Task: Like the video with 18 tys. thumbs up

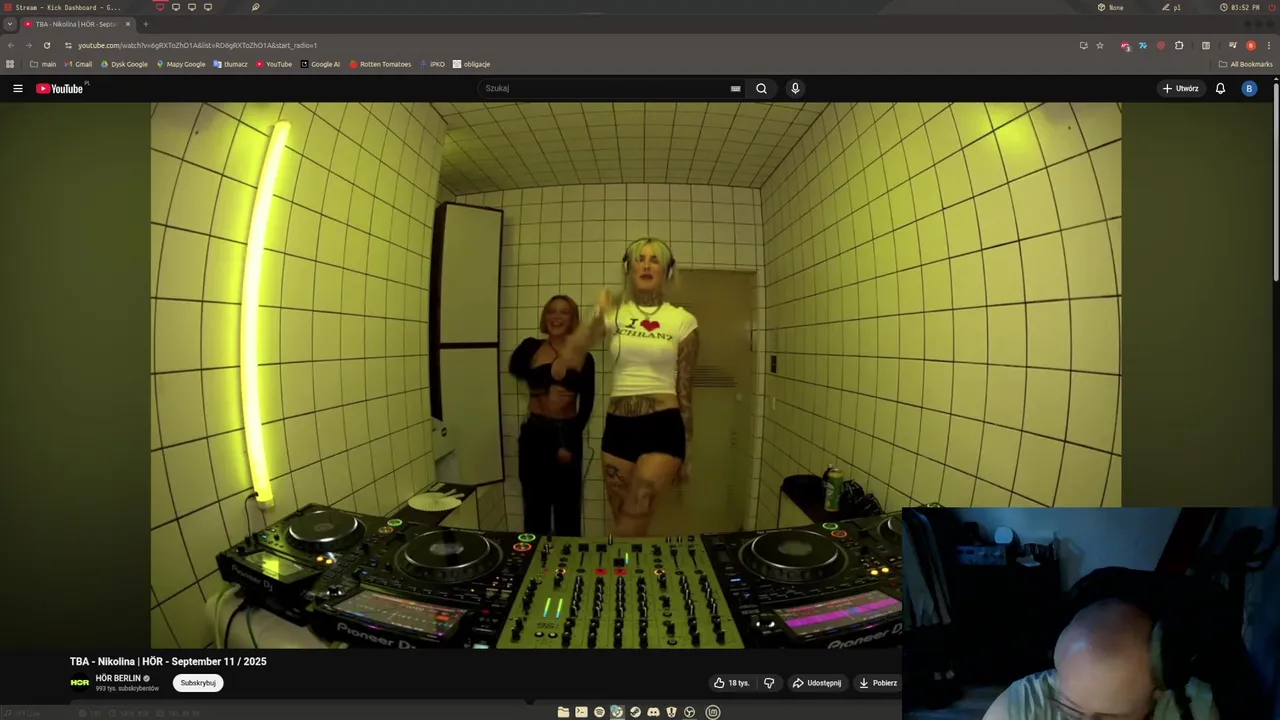Action: (731, 683)
